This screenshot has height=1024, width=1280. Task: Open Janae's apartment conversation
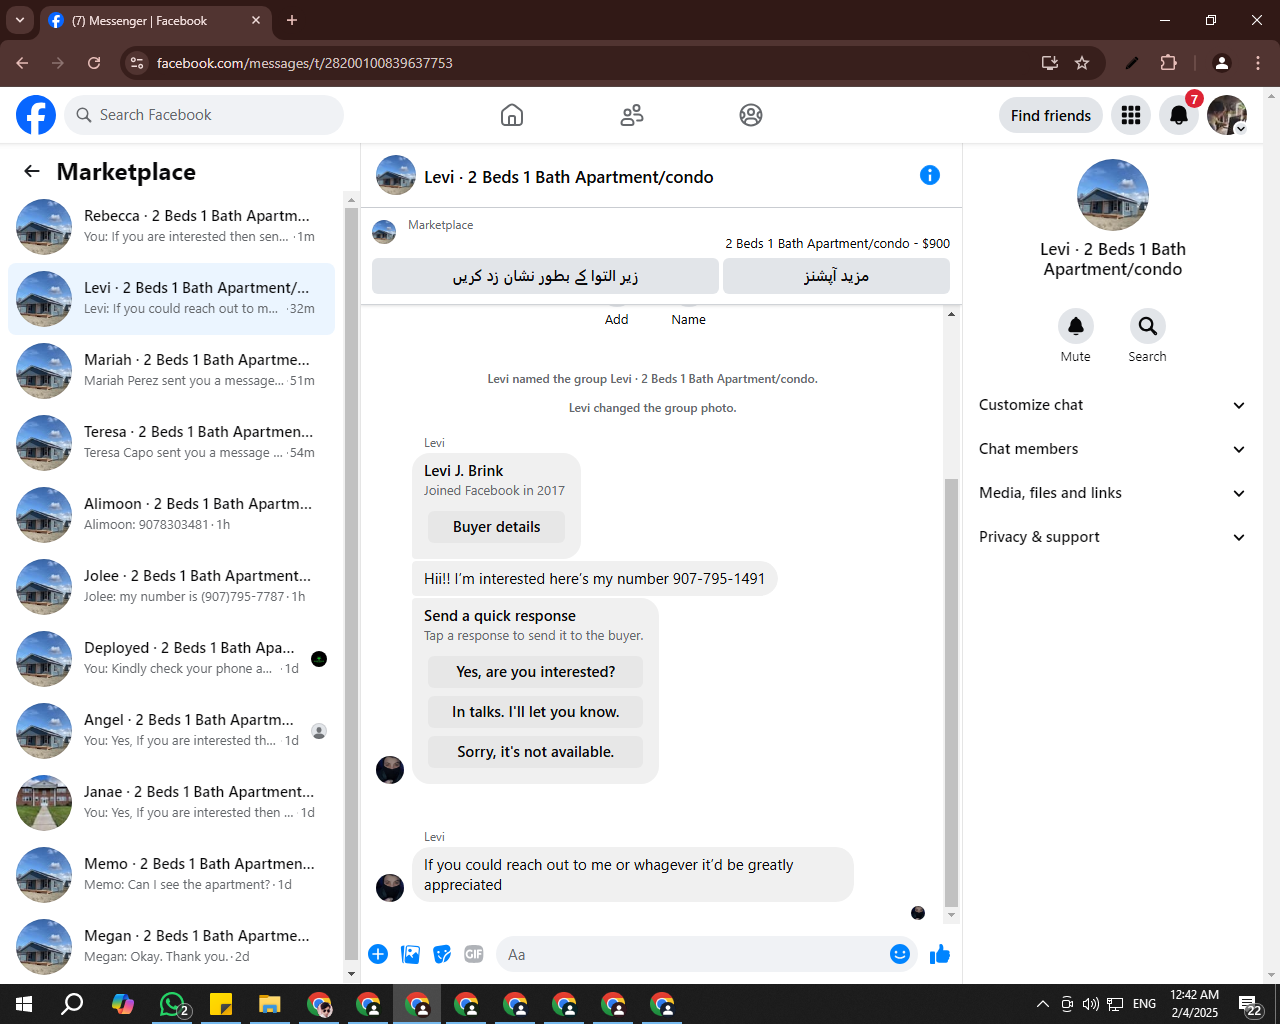pos(172,803)
